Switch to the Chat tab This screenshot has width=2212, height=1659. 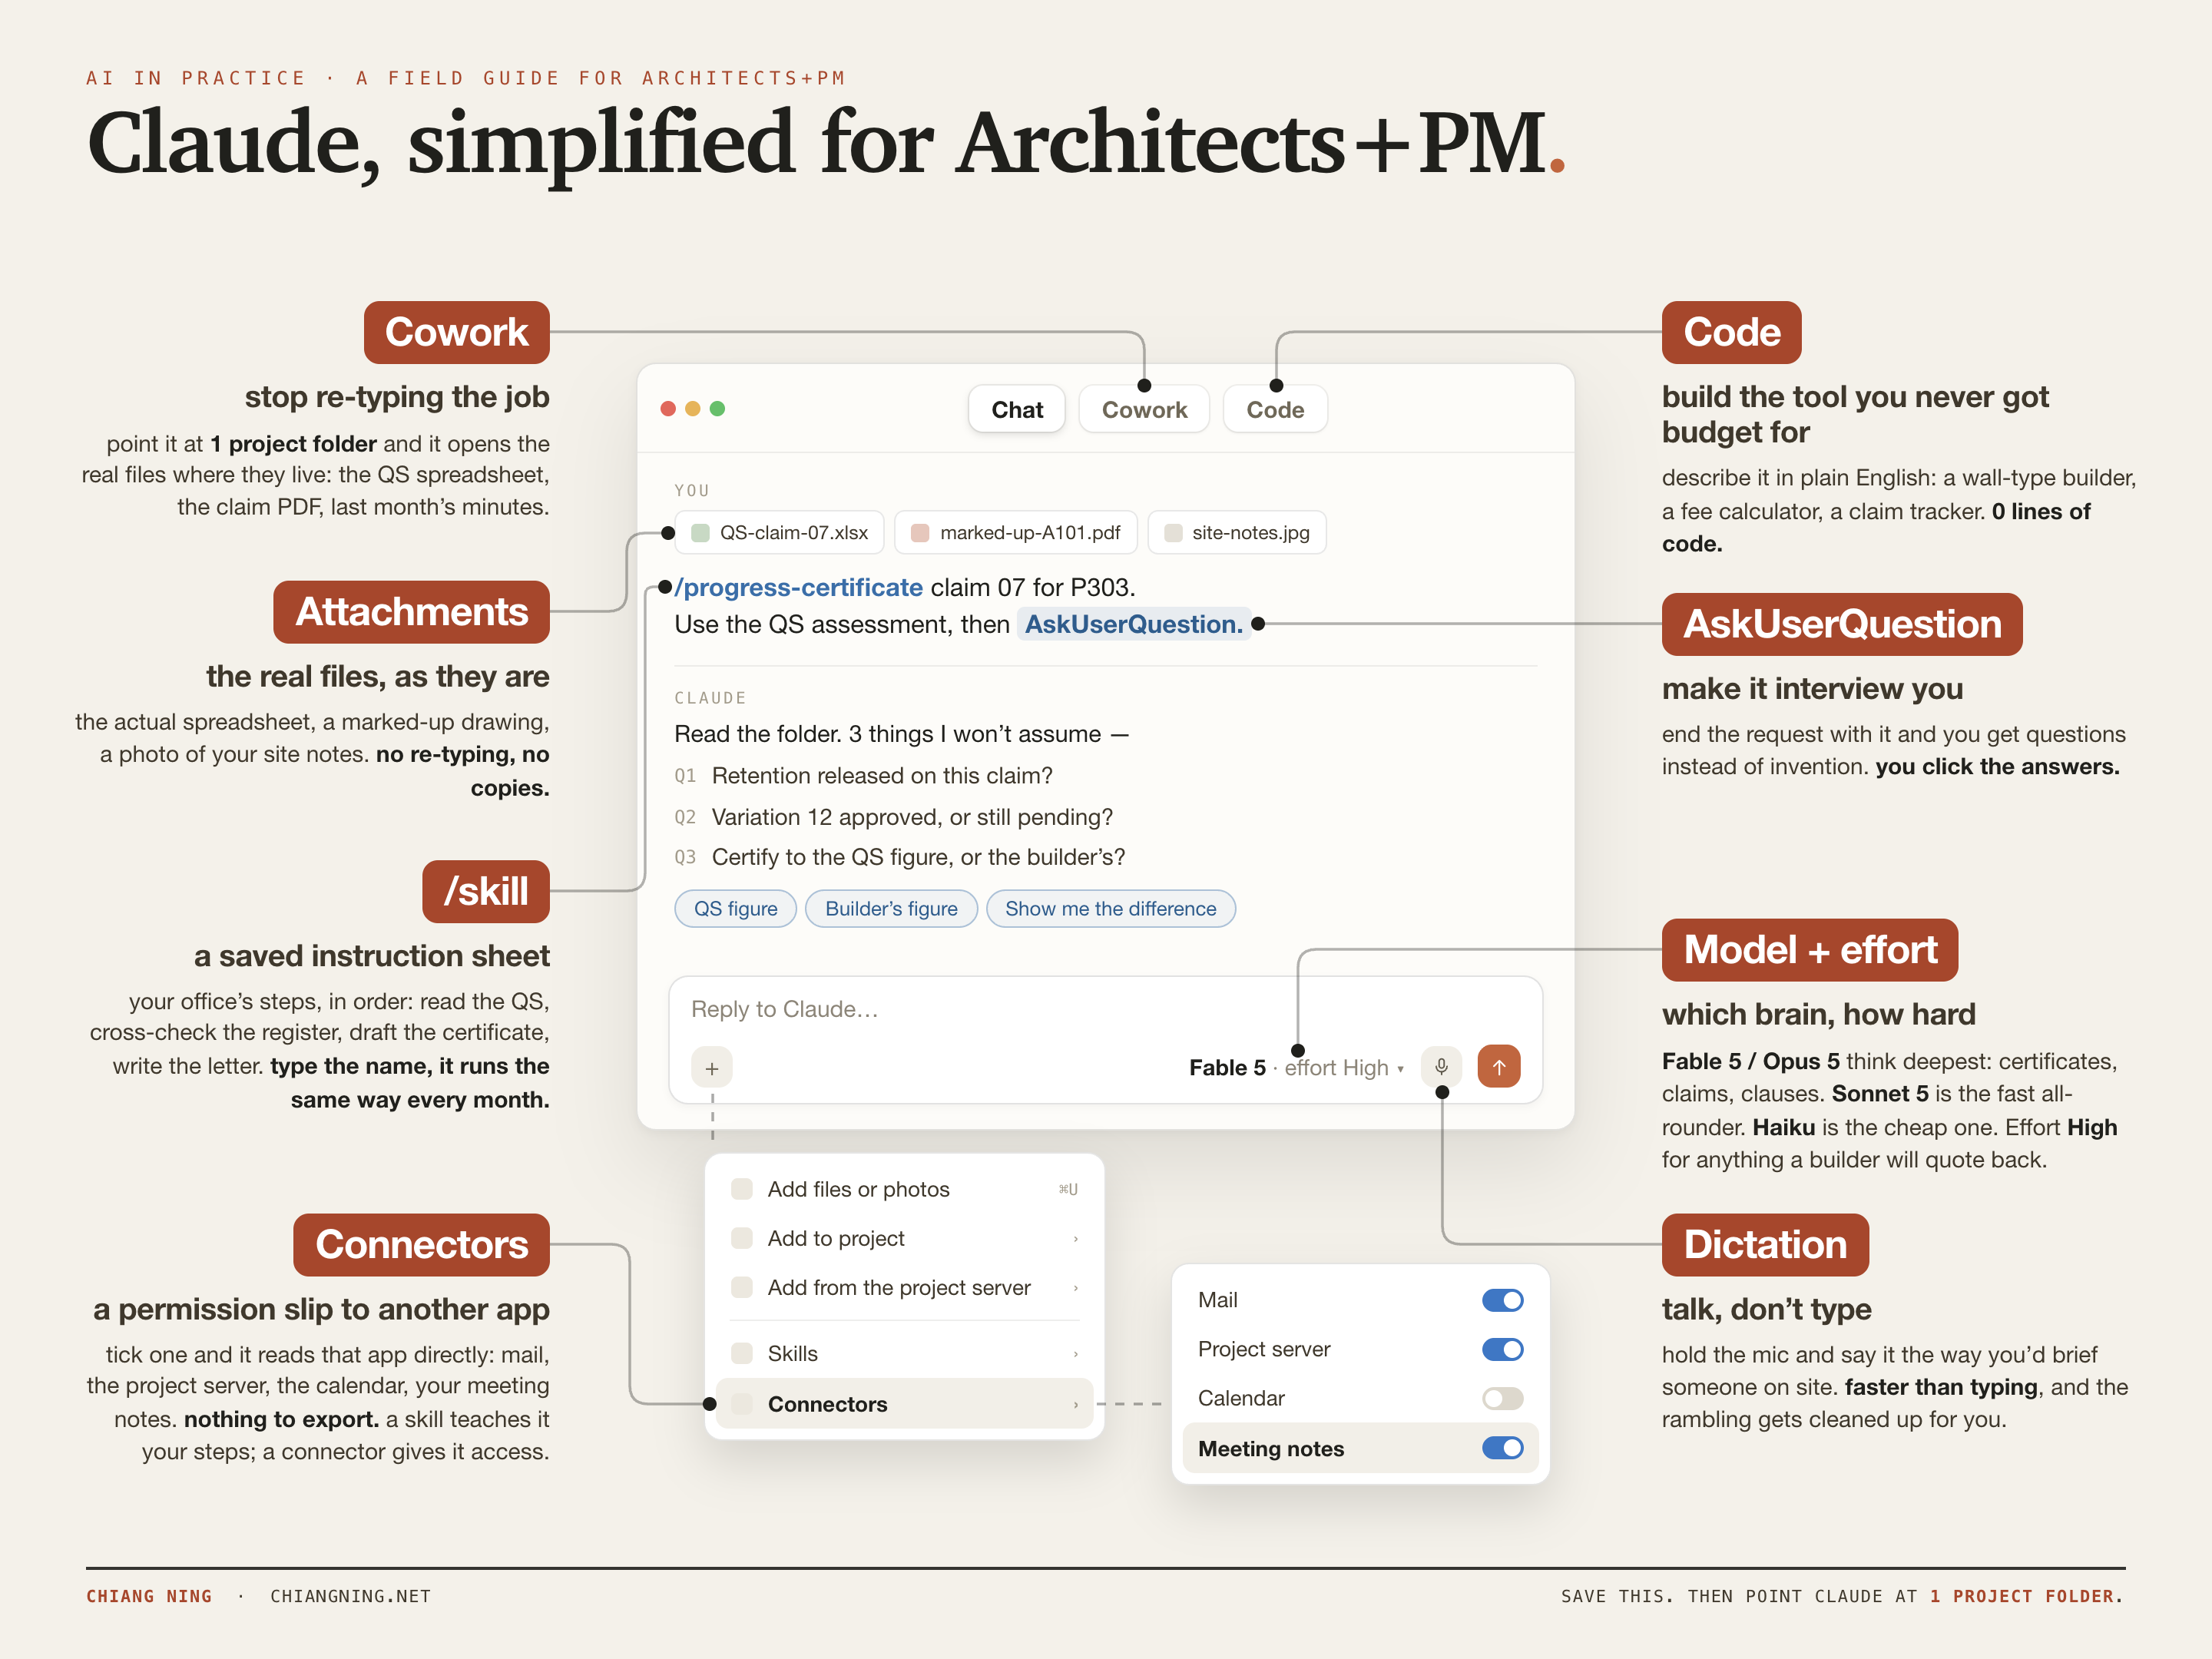pyautogui.click(x=1016, y=409)
